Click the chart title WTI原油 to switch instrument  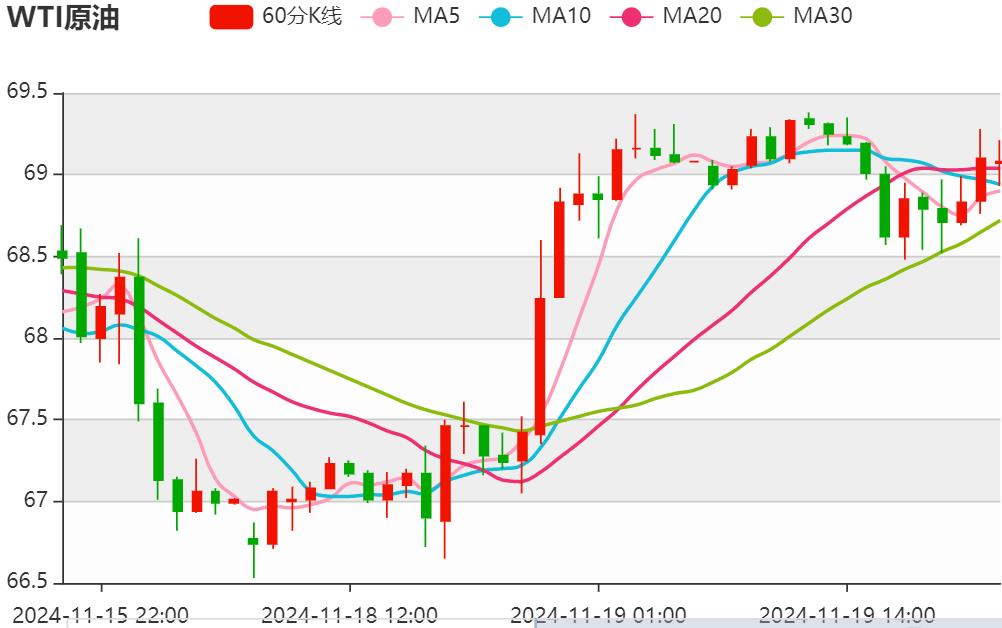coord(62,18)
